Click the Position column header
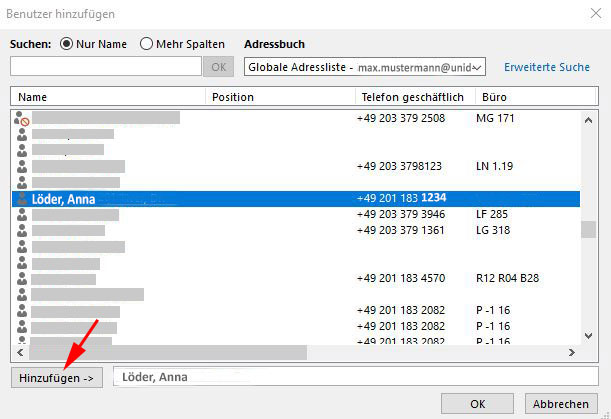Screen dimensions: 611x419 279,97
